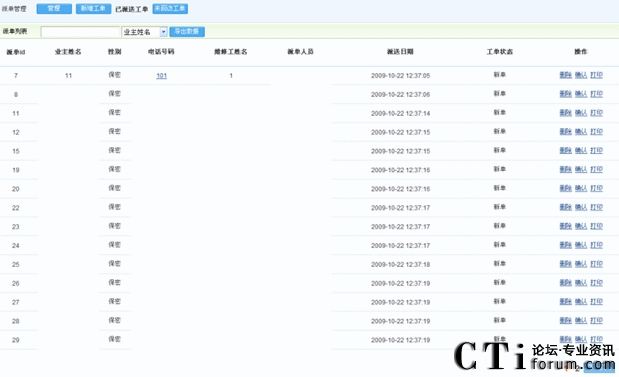Confirm order 8 via 确认 link
Image resolution: width=619 pixels, height=377 pixels.
581,94
